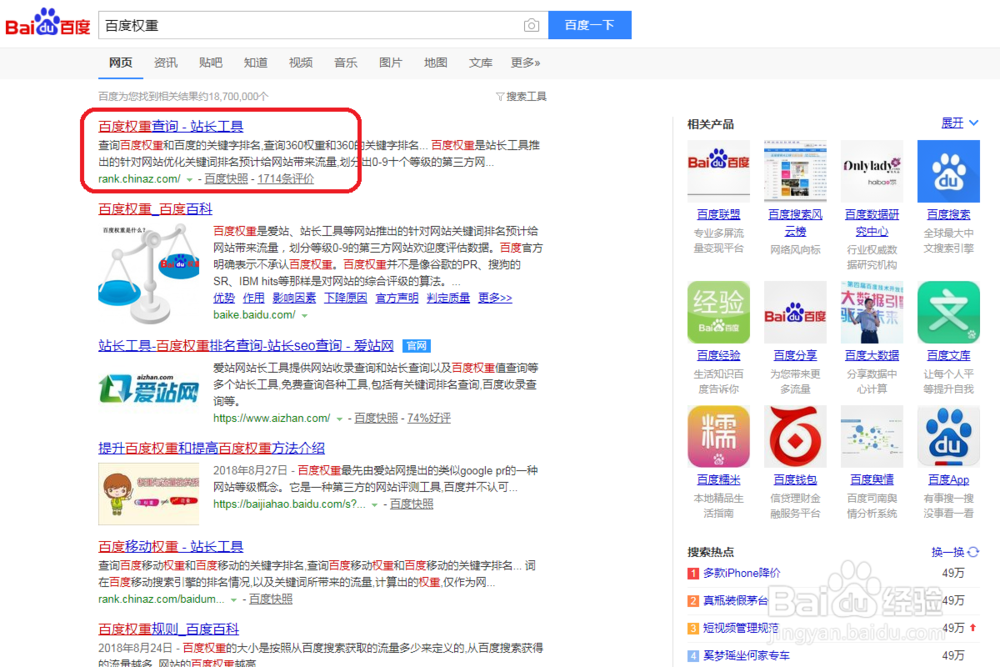Click the 换一换 hot search text link
The image size is (1000, 667).
948,552
